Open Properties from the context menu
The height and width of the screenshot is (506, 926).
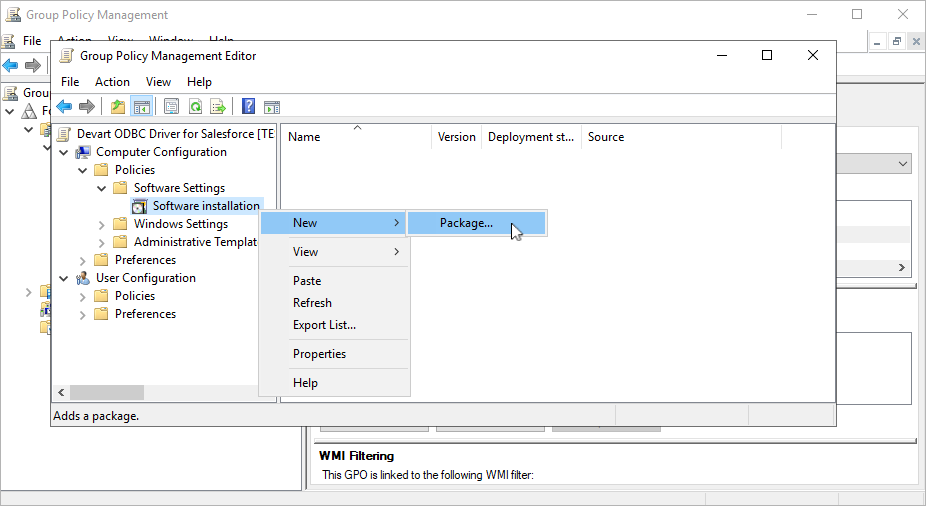(334, 354)
